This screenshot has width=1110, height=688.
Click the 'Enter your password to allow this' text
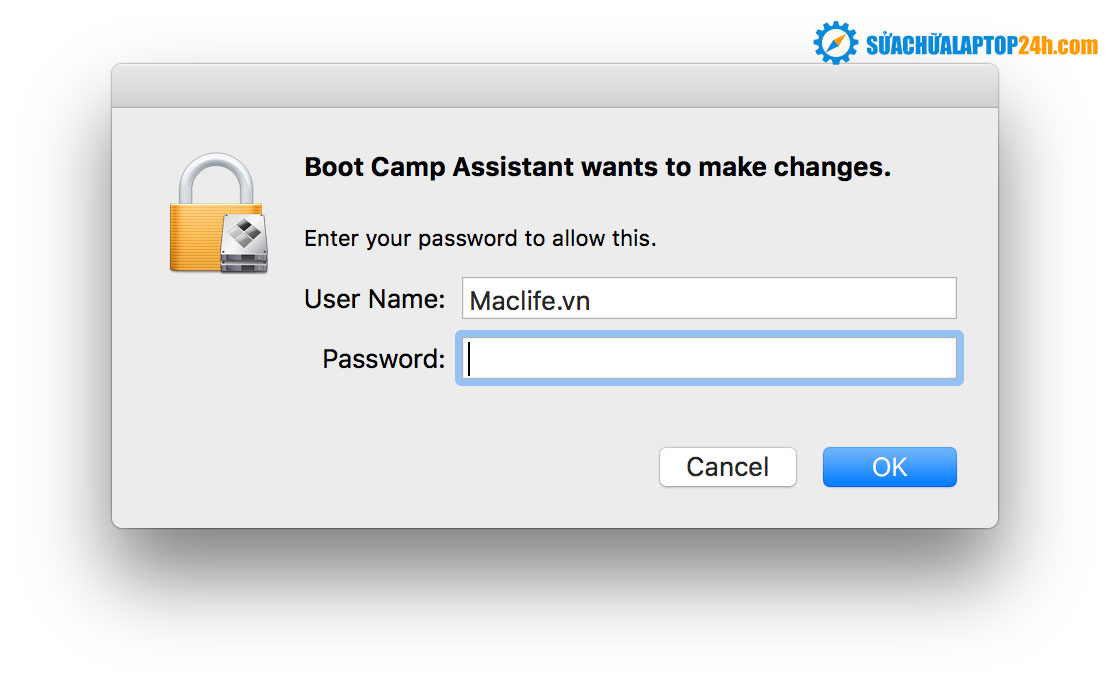[x=480, y=239]
